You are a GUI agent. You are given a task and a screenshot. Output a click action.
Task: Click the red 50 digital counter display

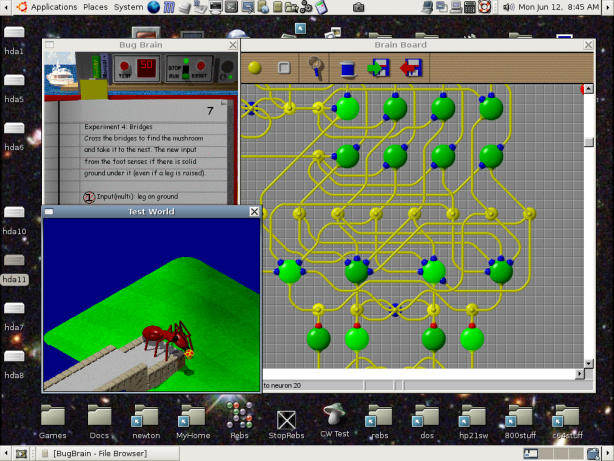click(x=146, y=67)
